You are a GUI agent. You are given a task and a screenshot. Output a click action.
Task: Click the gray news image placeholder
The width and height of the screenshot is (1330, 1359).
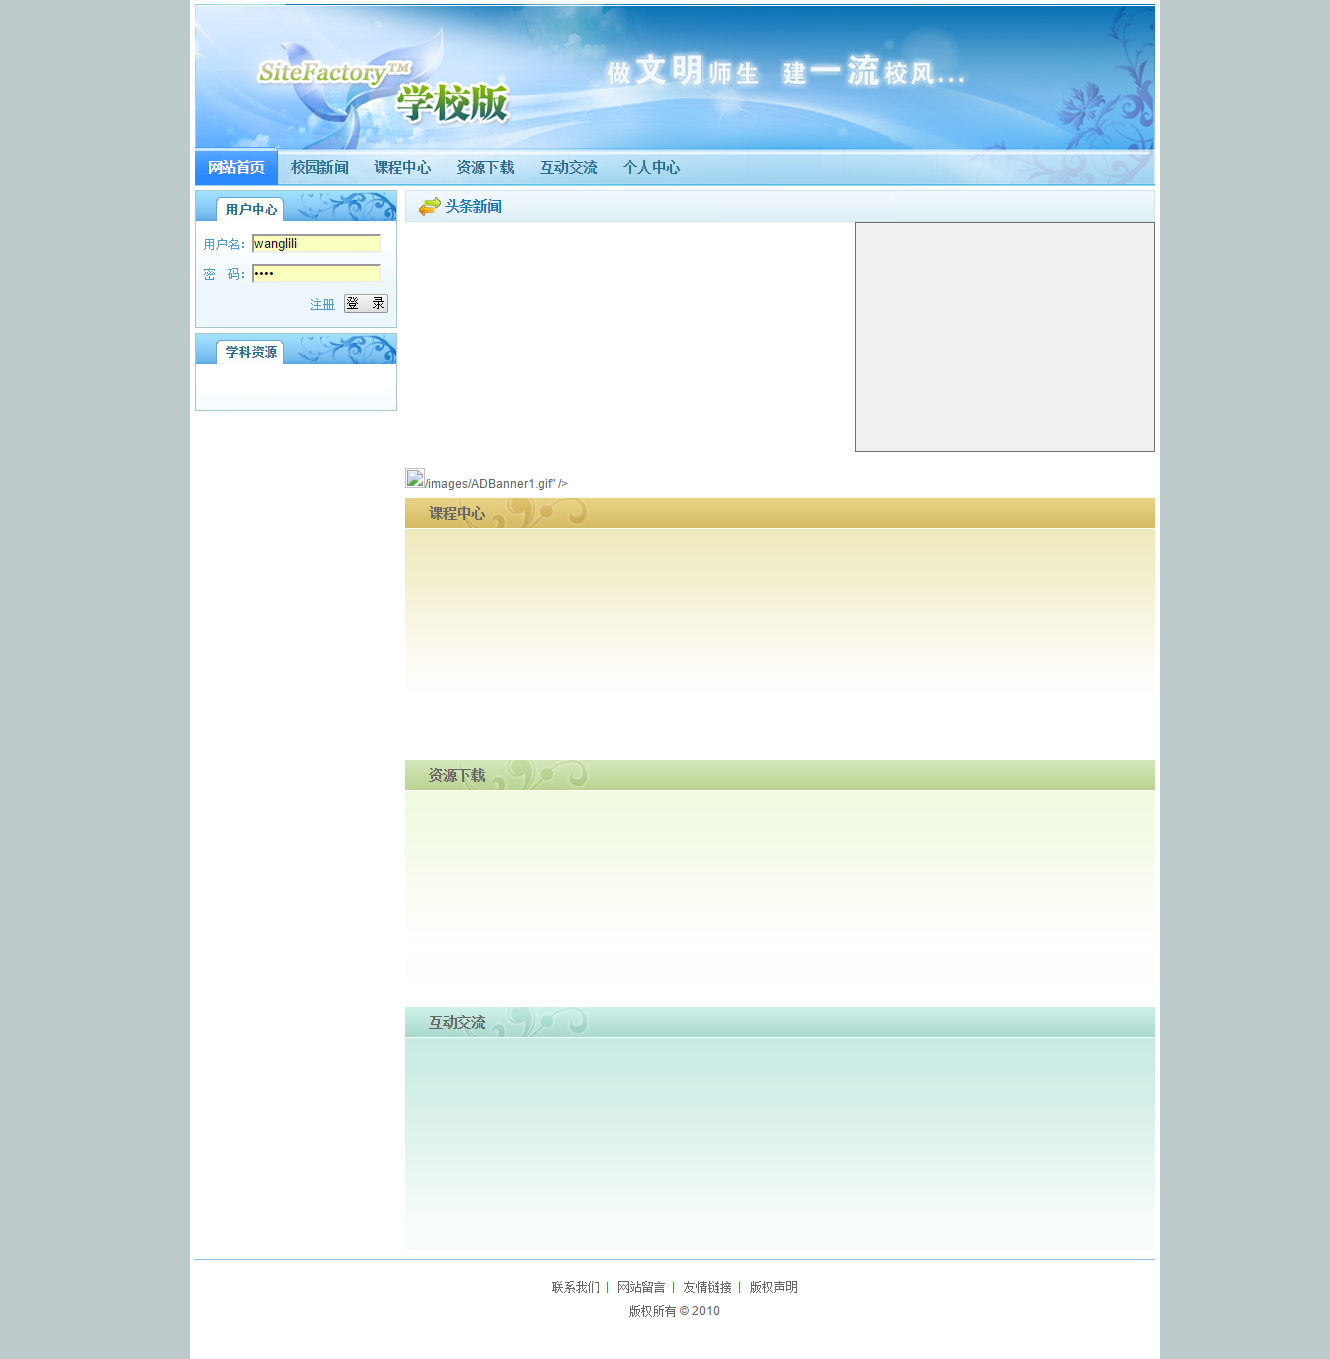point(1005,337)
